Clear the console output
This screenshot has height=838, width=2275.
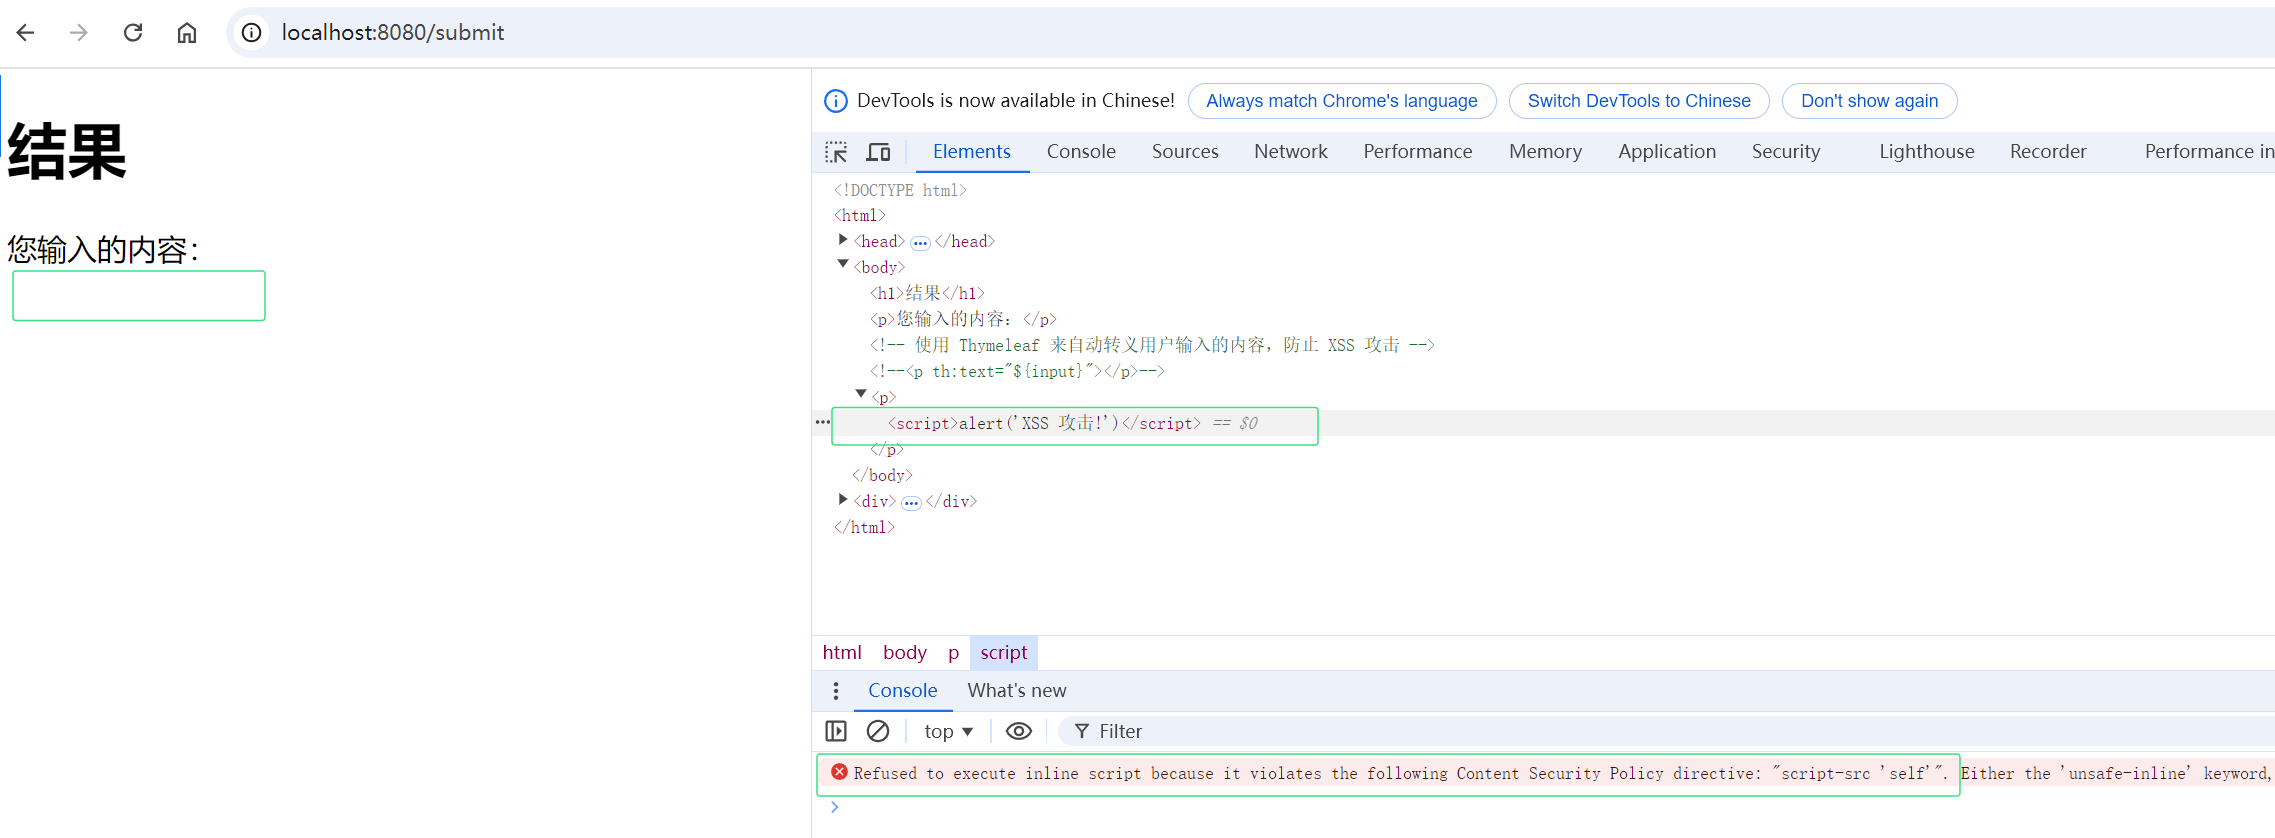tap(878, 732)
